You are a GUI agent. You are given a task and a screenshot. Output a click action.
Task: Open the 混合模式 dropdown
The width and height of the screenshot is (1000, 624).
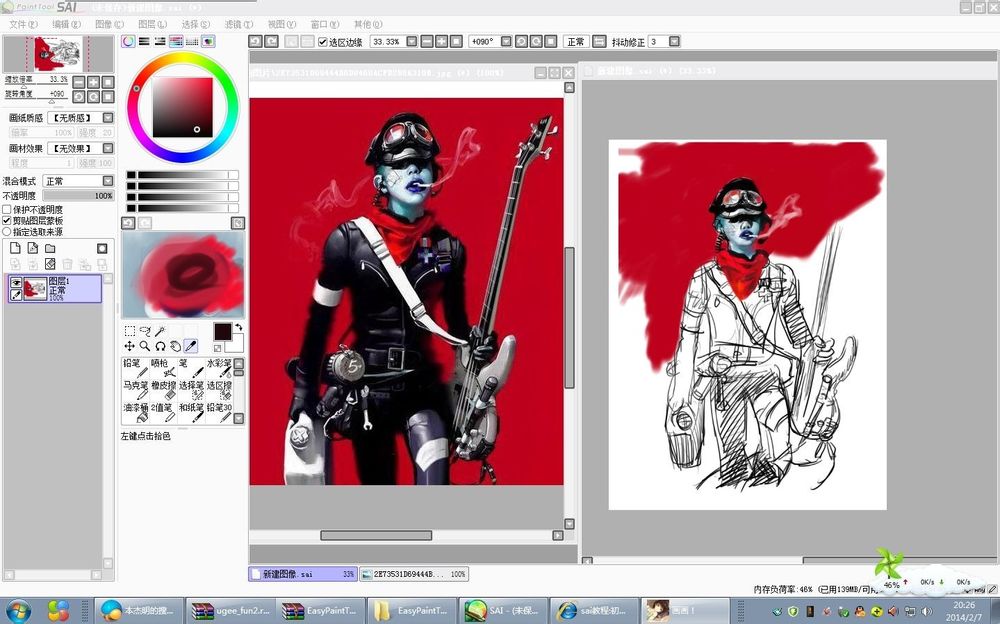pyautogui.click(x=108, y=181)
